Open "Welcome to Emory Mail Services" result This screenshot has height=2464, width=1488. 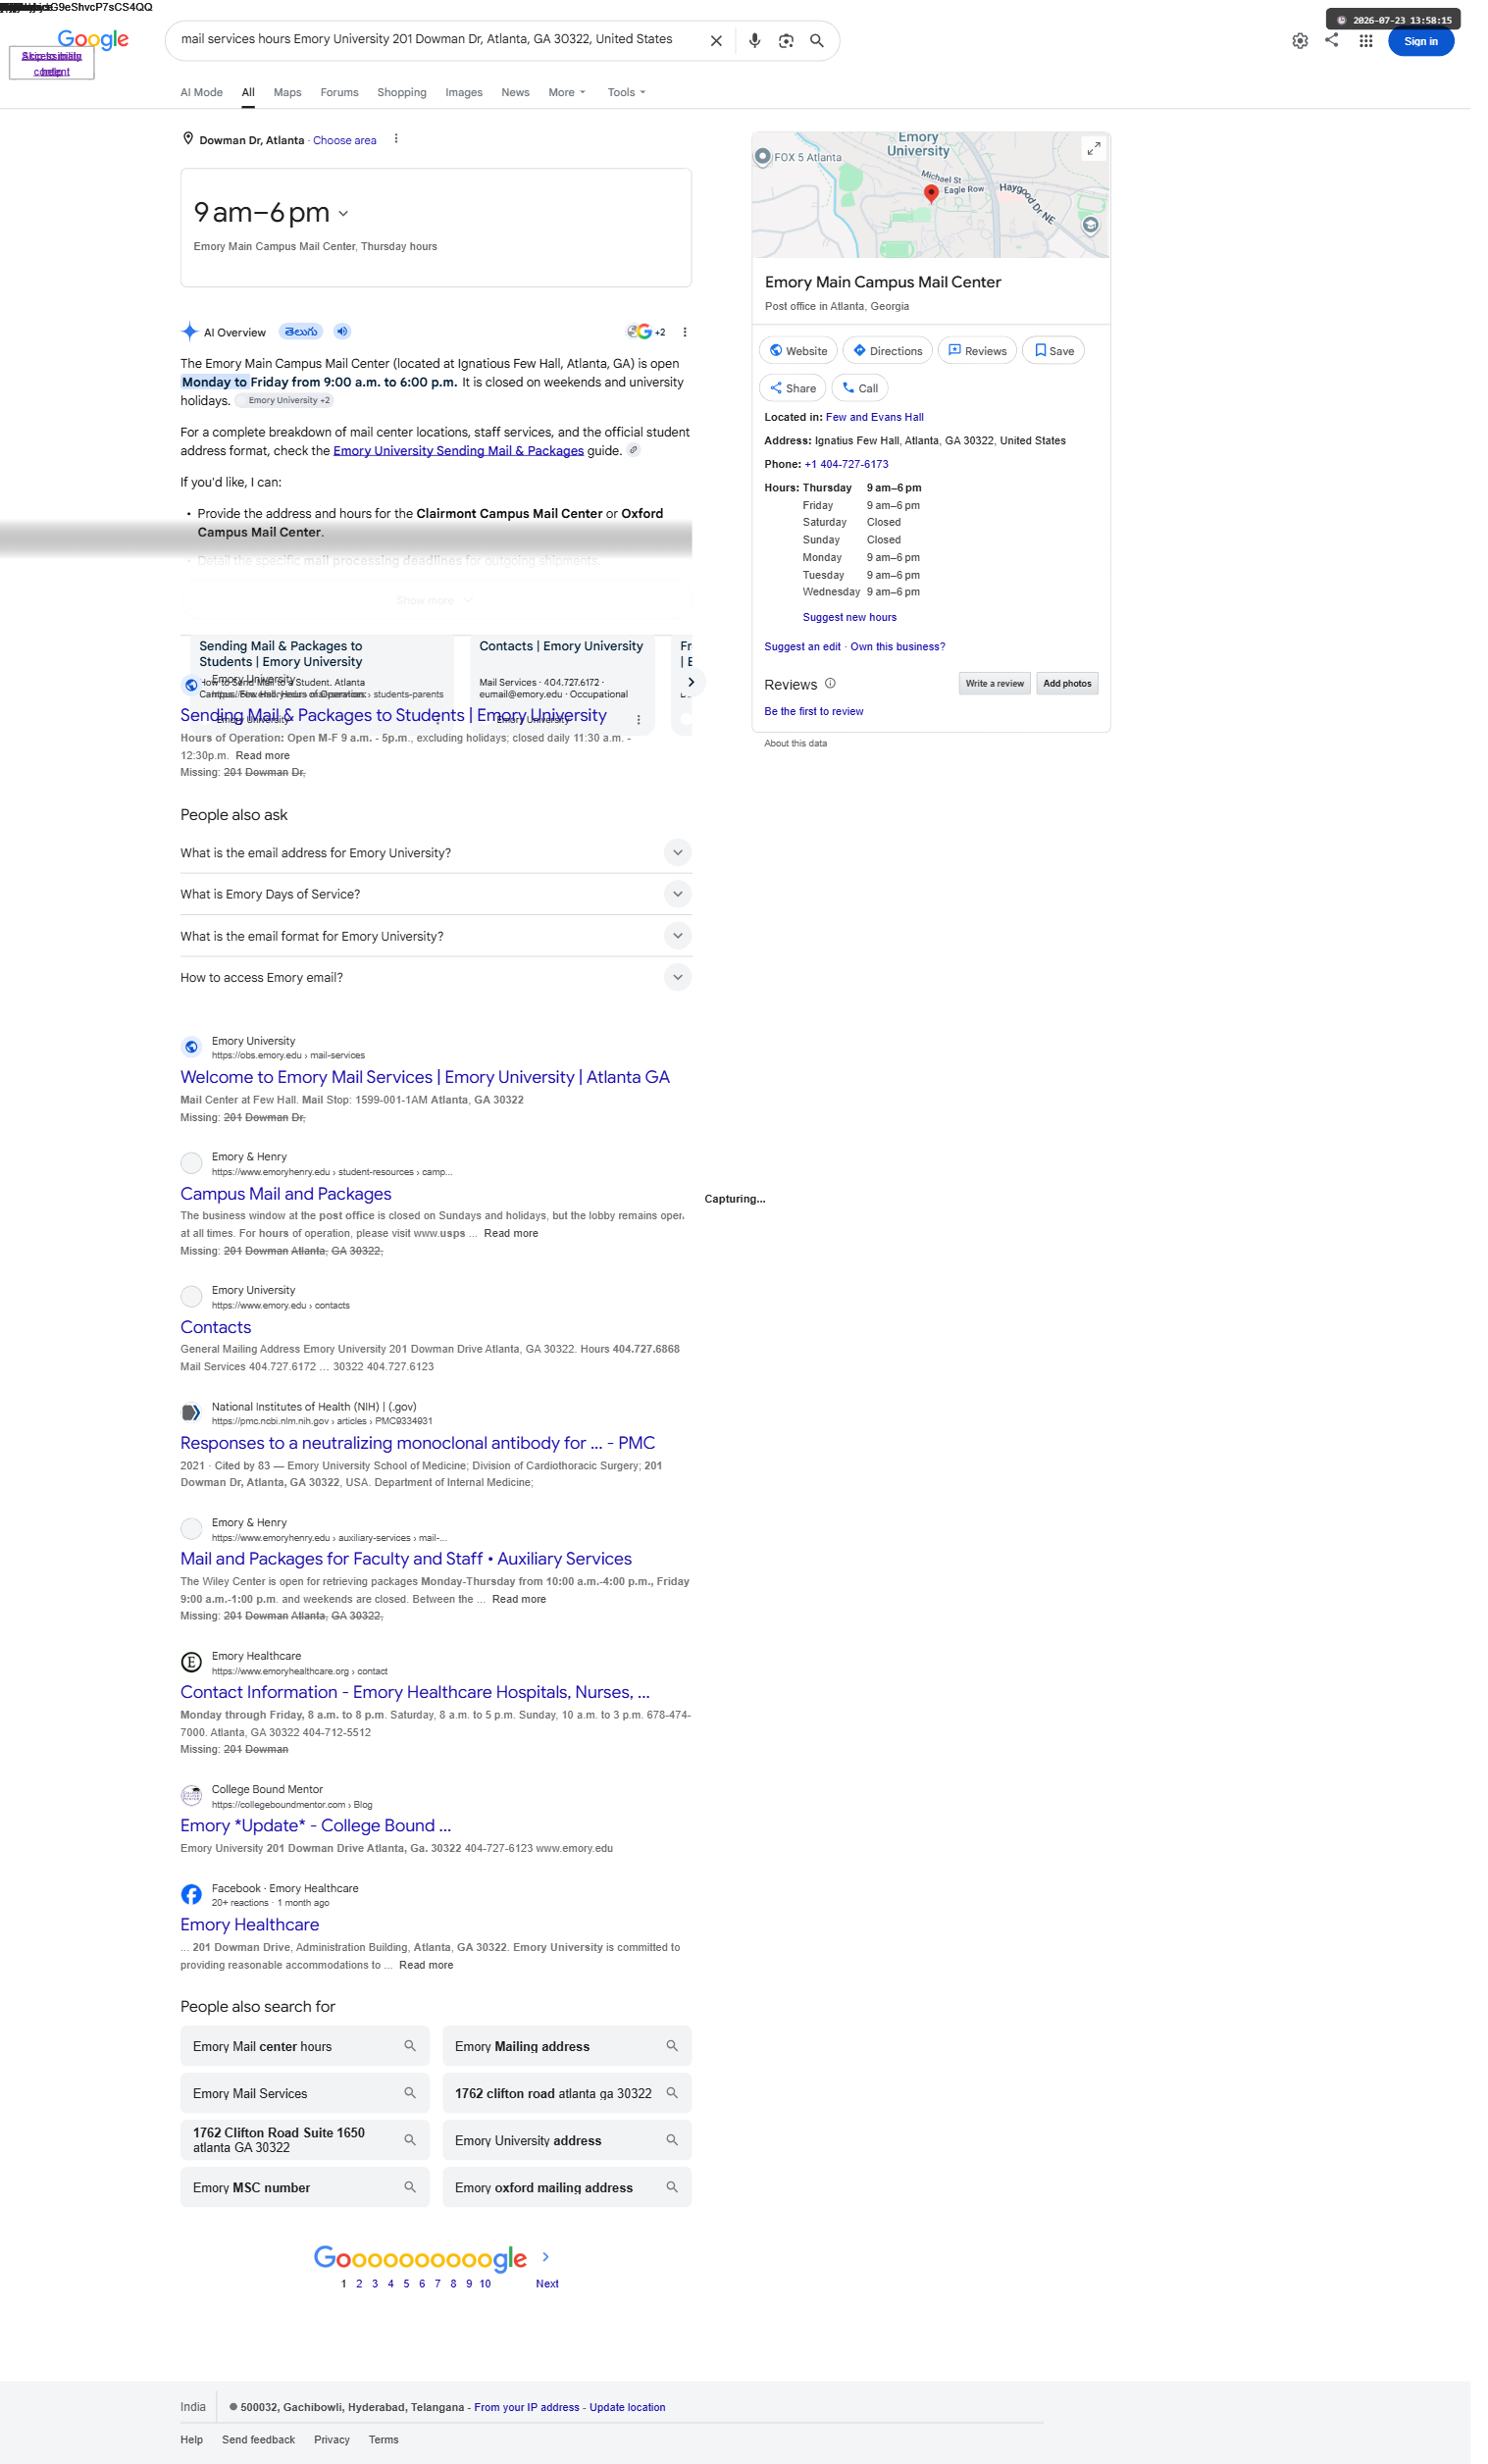pyautogui.click(x=425, y=1077)
